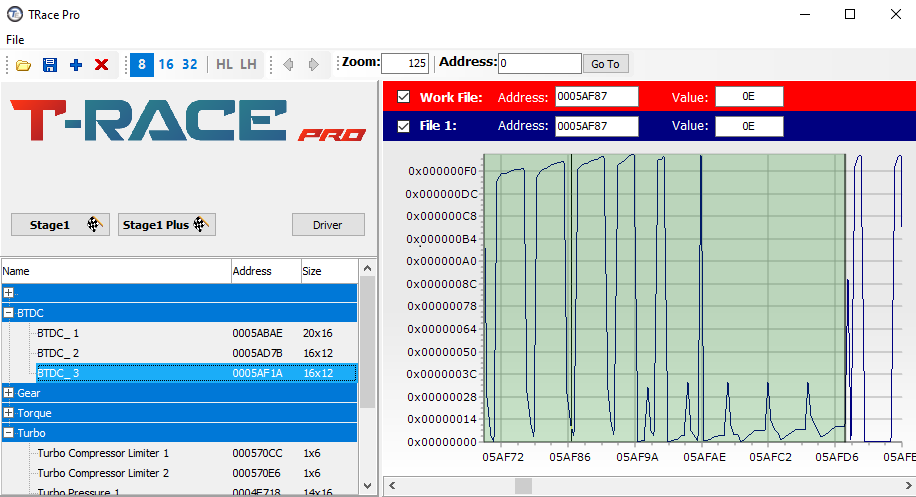This screenshot has width=916, height=497.
Task: Uncheck the File 1 checkbox
Action: click(x=403, y=126)
